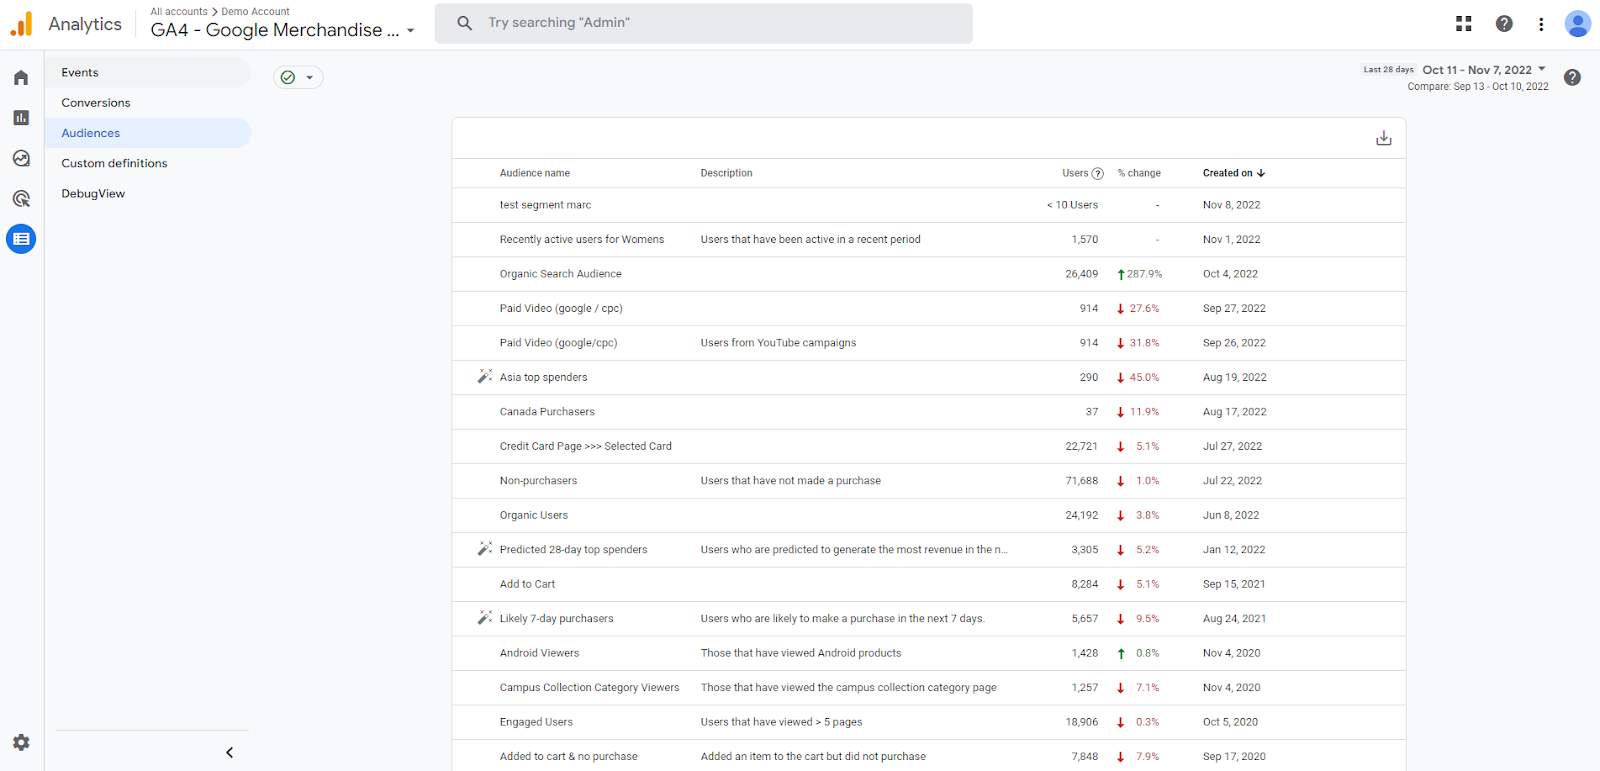Image resolution: width=1600 pixels, height=771 pixels.
Task: Click the 'Nov 8, 2022' created date
Action: pyautogui.click(x=1231, y=205)
